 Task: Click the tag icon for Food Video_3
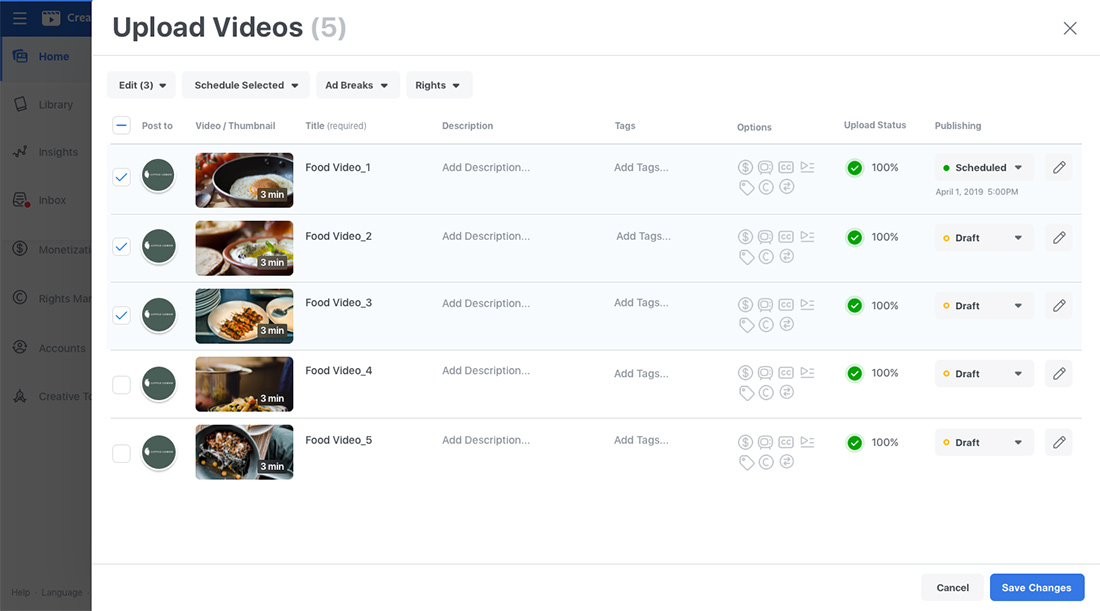click(746, 325)
